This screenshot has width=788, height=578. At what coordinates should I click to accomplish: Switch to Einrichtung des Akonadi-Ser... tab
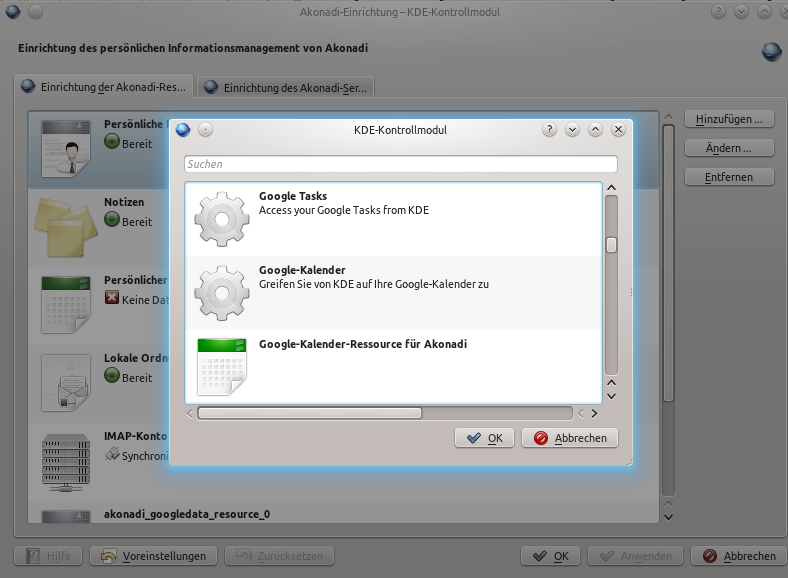286,87
